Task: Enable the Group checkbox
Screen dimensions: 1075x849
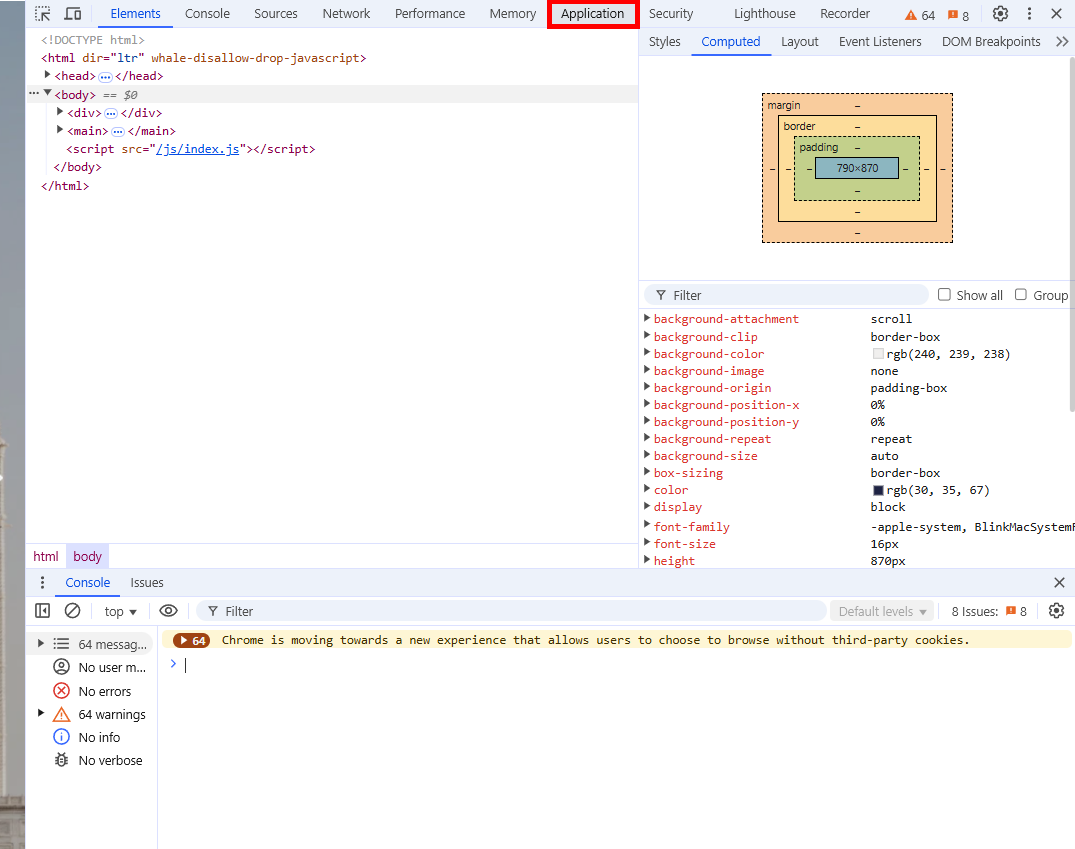Action: pyautogui.click(x=1021, y=294)
